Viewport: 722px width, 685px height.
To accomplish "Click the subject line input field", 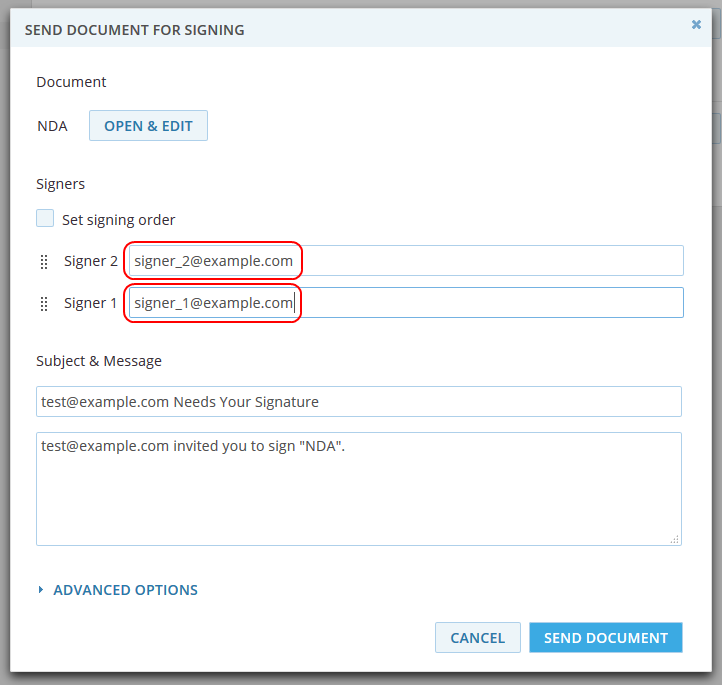I will pos(359,401).
